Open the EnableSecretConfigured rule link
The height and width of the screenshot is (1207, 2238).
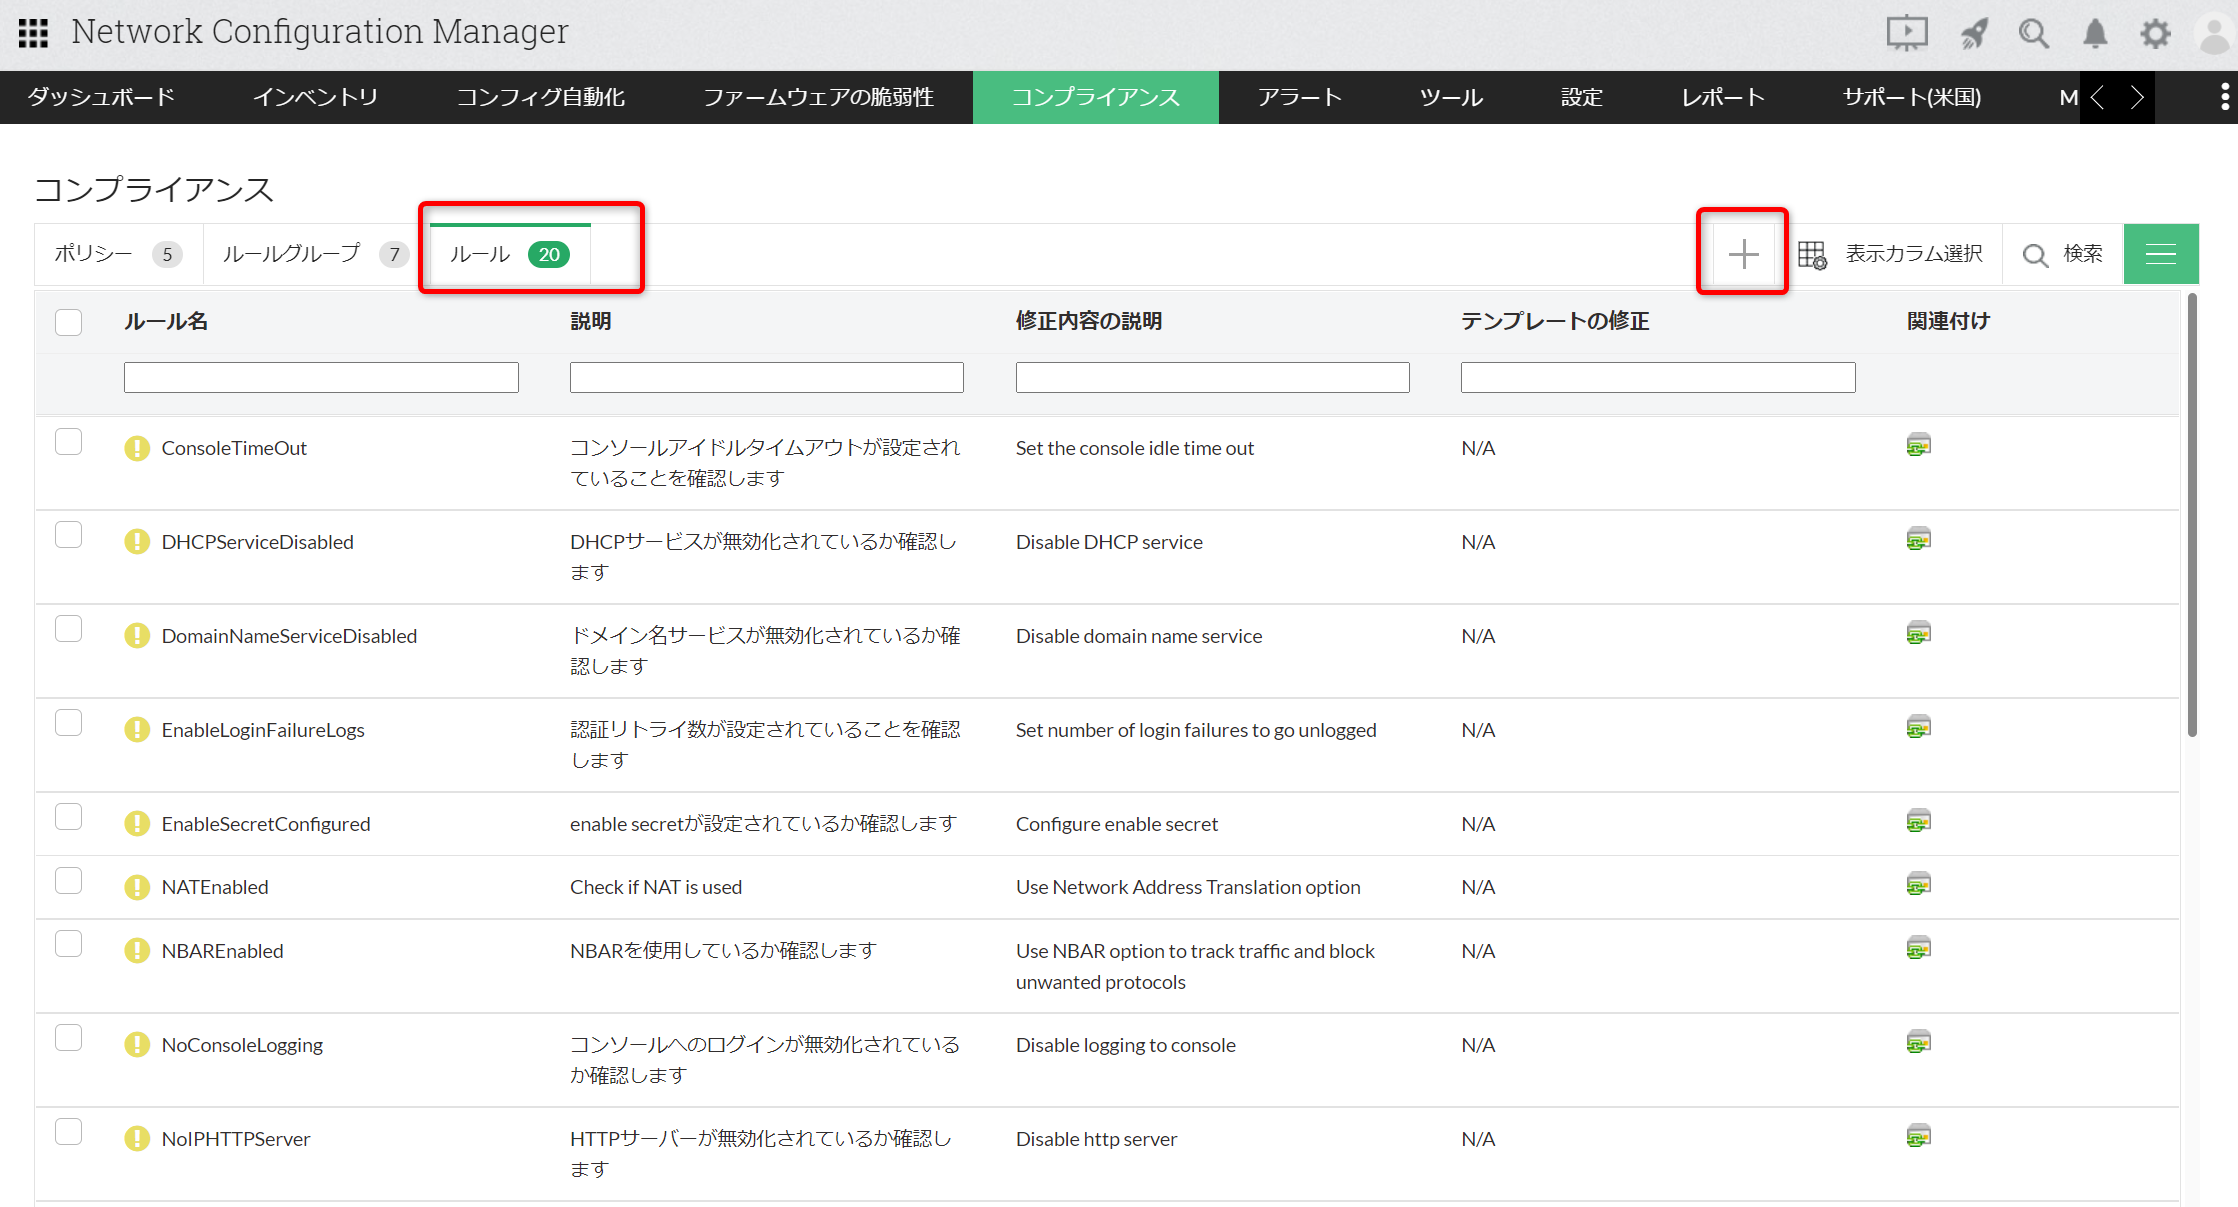tap(266, 824)
